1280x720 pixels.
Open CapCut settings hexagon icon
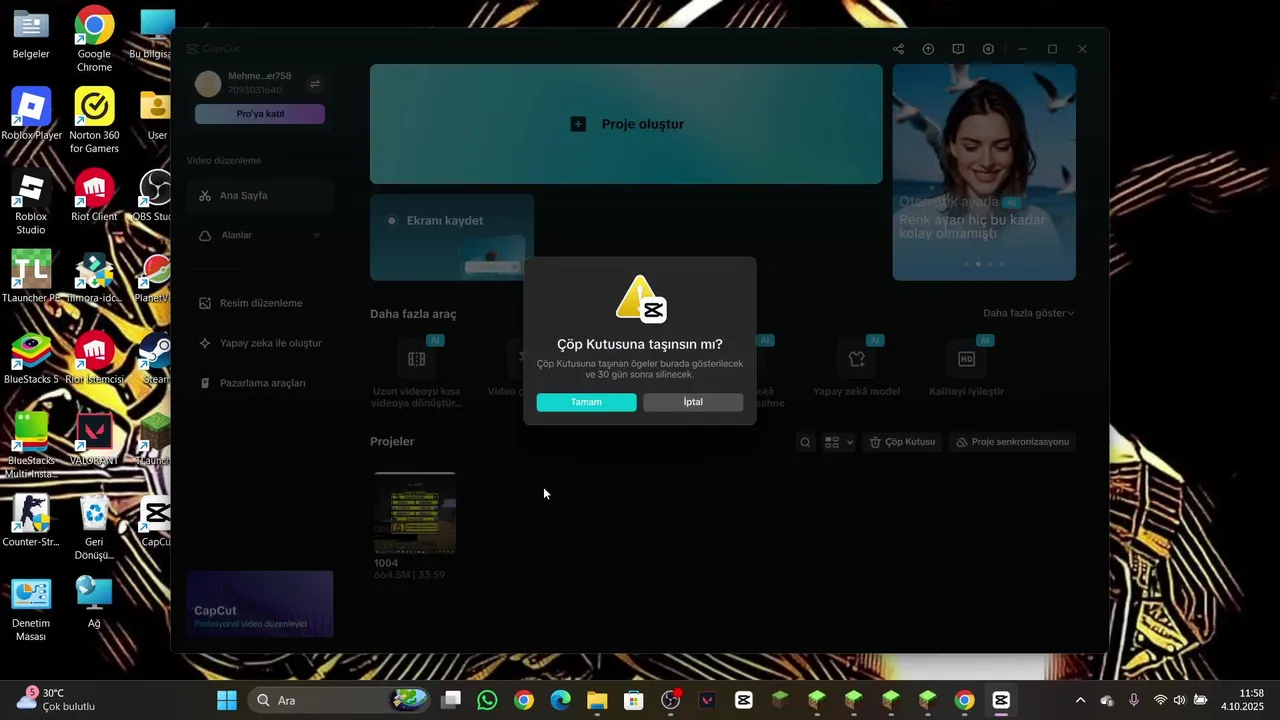click(x=988, y=49)
